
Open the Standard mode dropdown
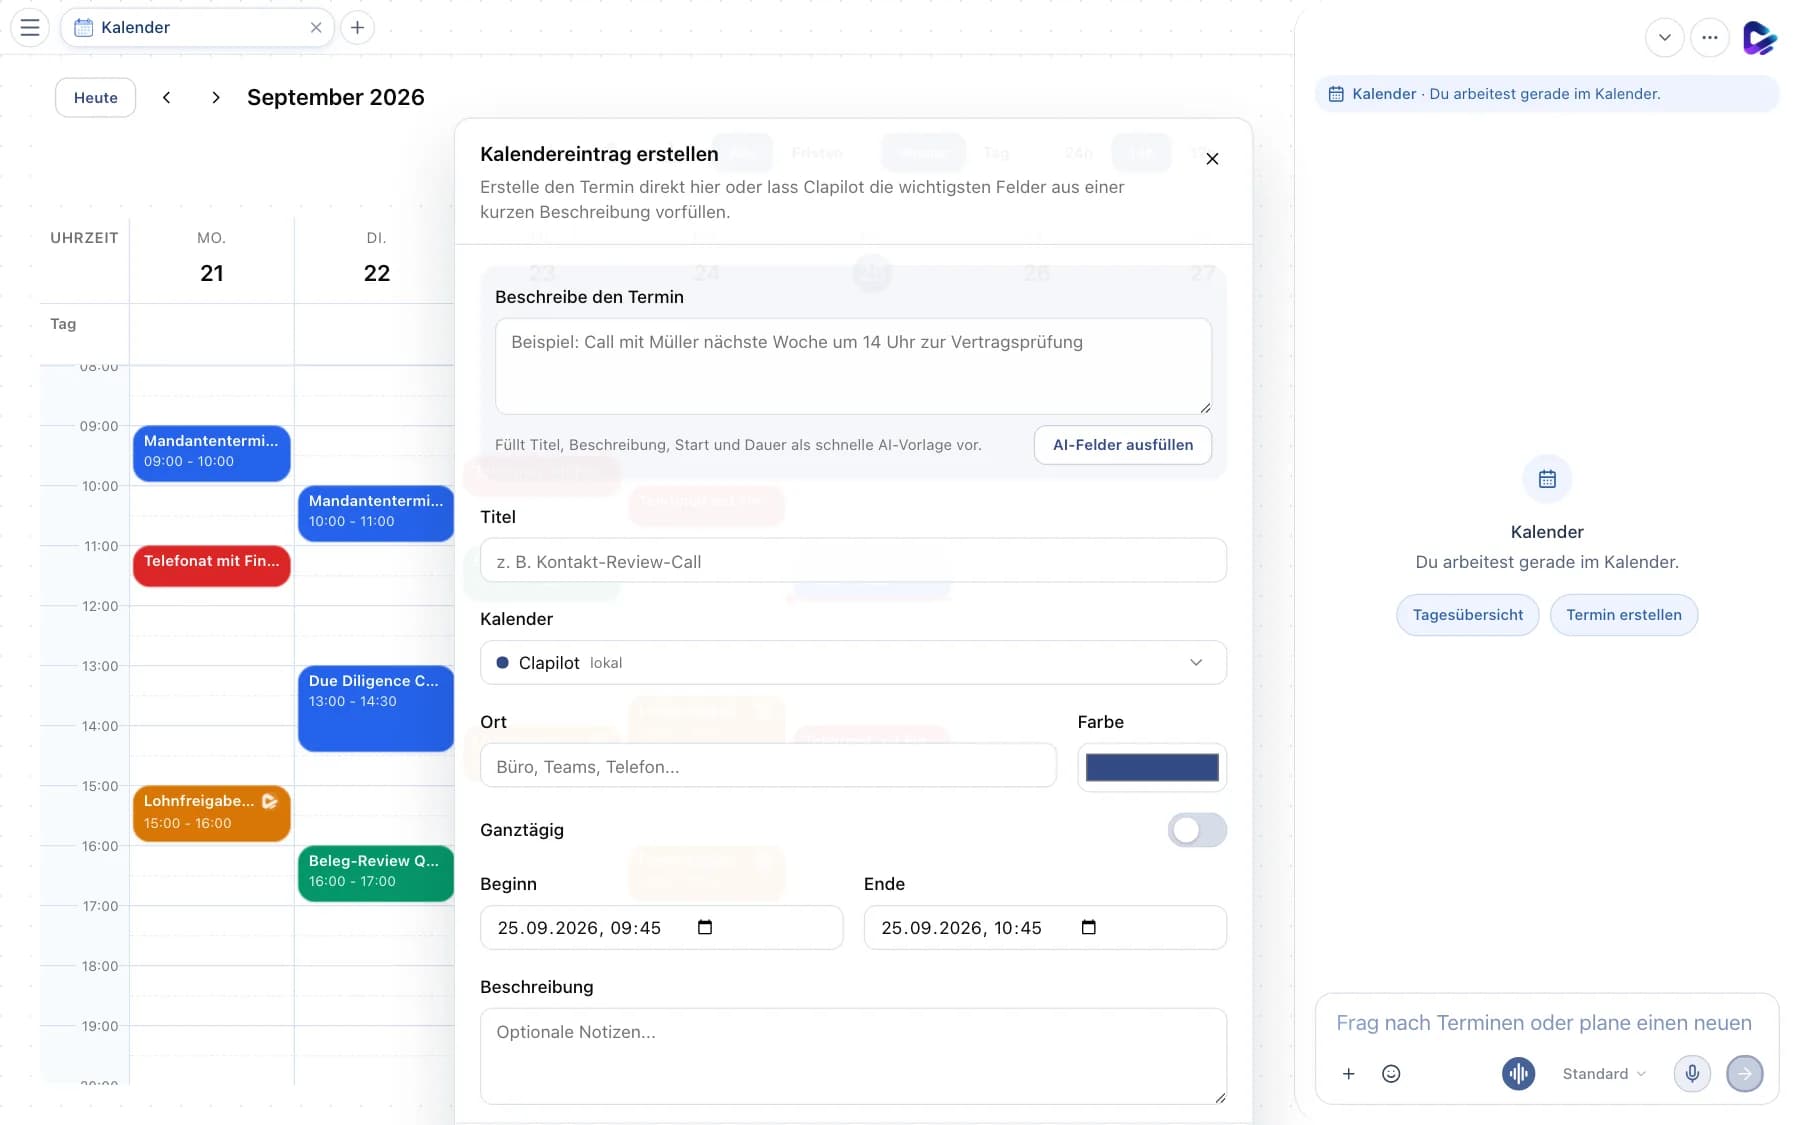(1603, 1073)
